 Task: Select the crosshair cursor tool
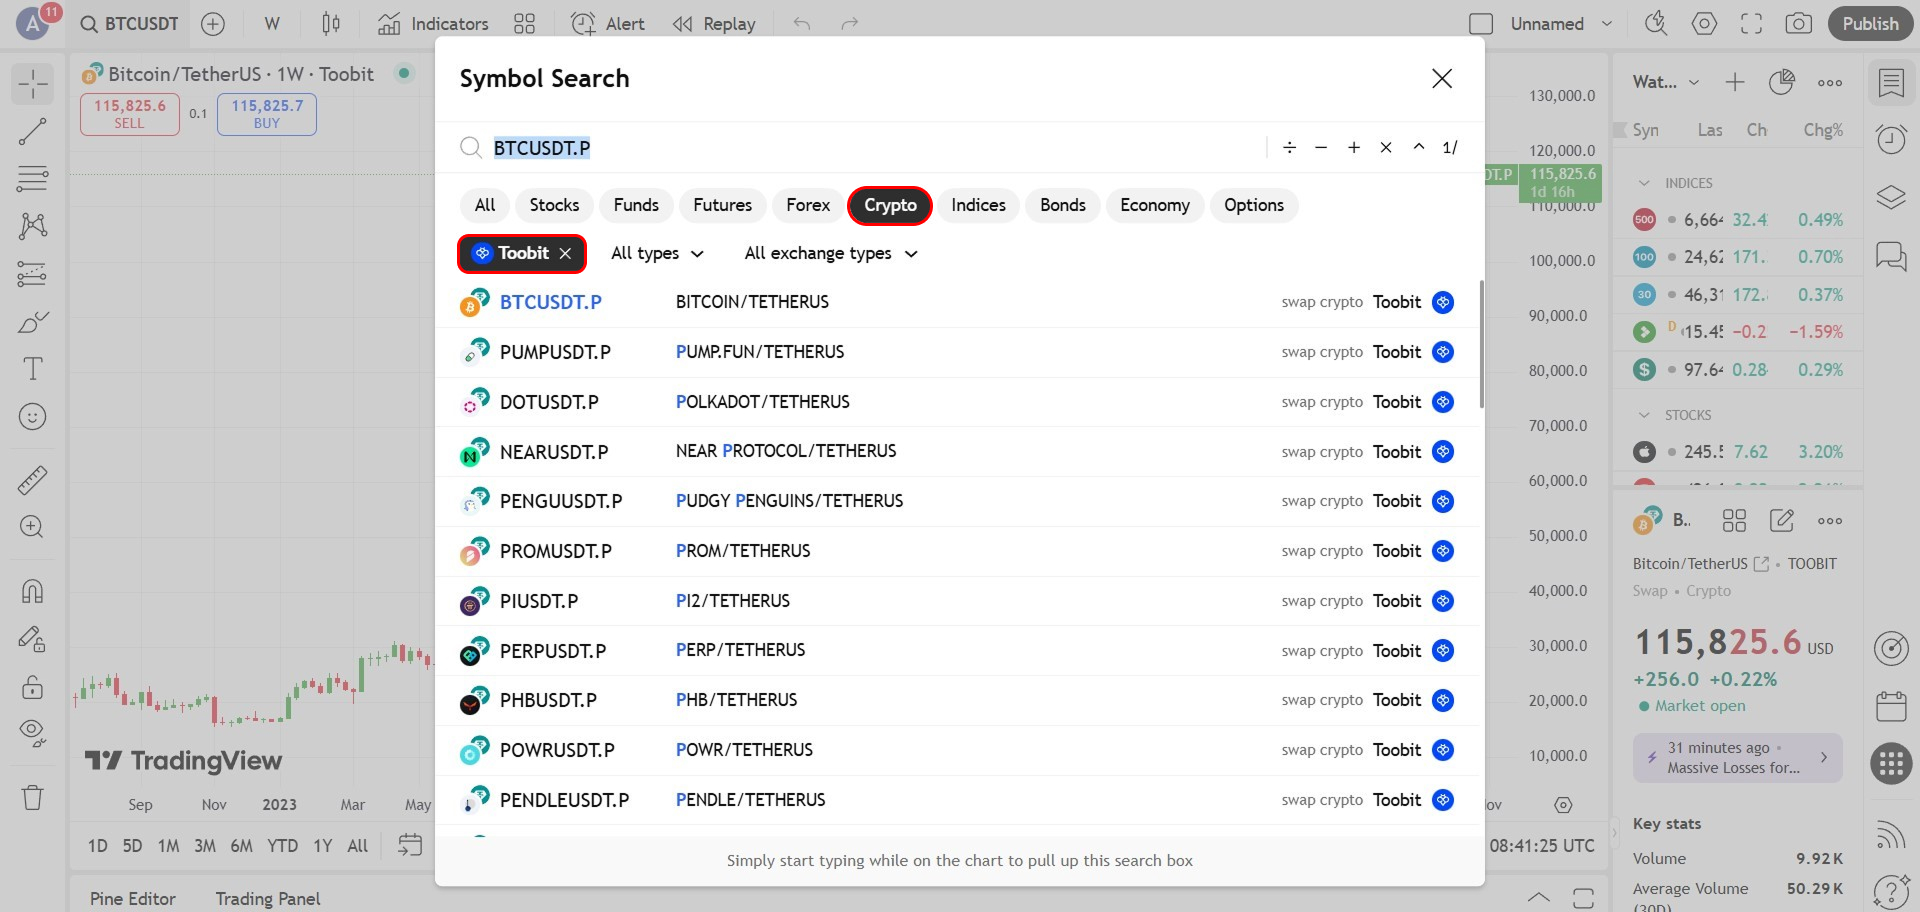33,83
